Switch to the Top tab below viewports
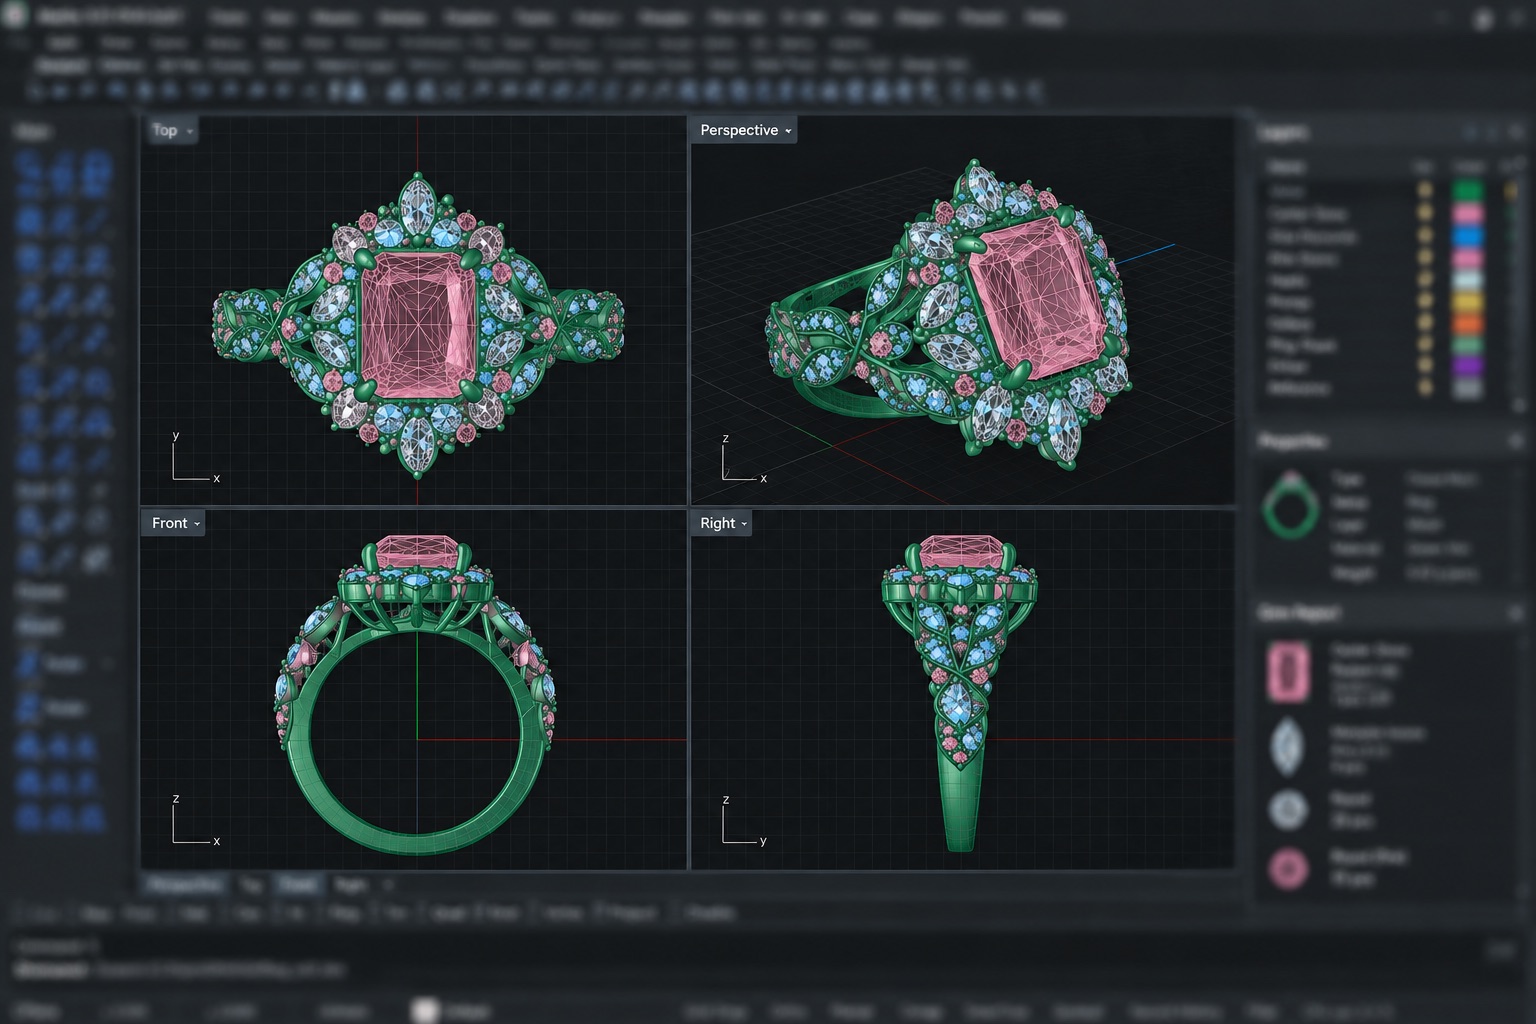 tap(251, 884)
